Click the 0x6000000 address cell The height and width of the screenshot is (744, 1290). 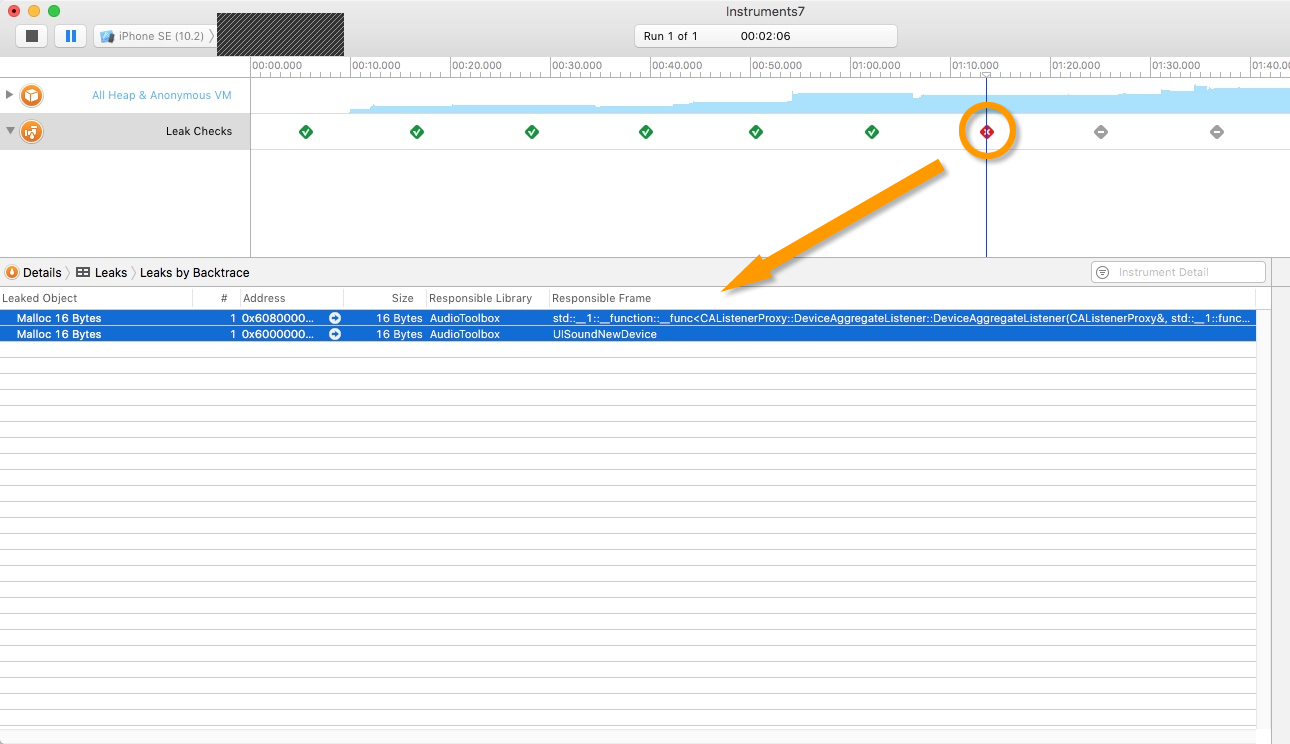point(277,334)
